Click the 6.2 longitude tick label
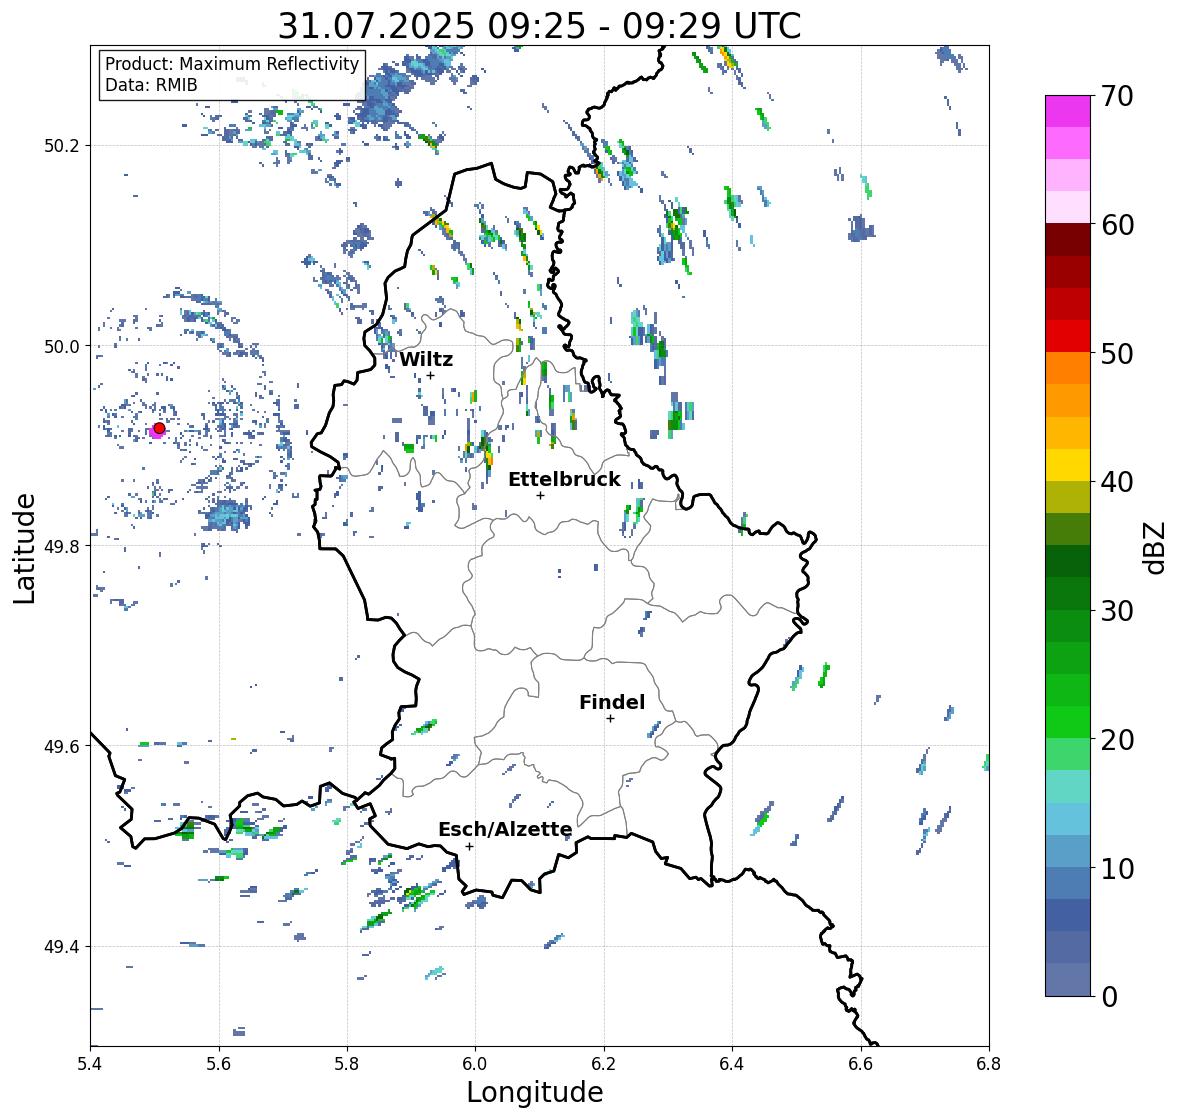 604,1063
